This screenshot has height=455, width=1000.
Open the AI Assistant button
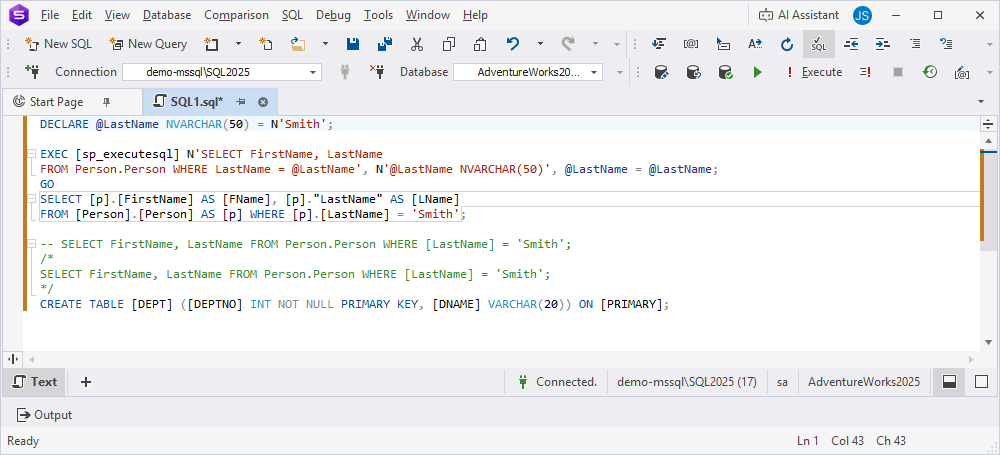(x=799, y=15)
